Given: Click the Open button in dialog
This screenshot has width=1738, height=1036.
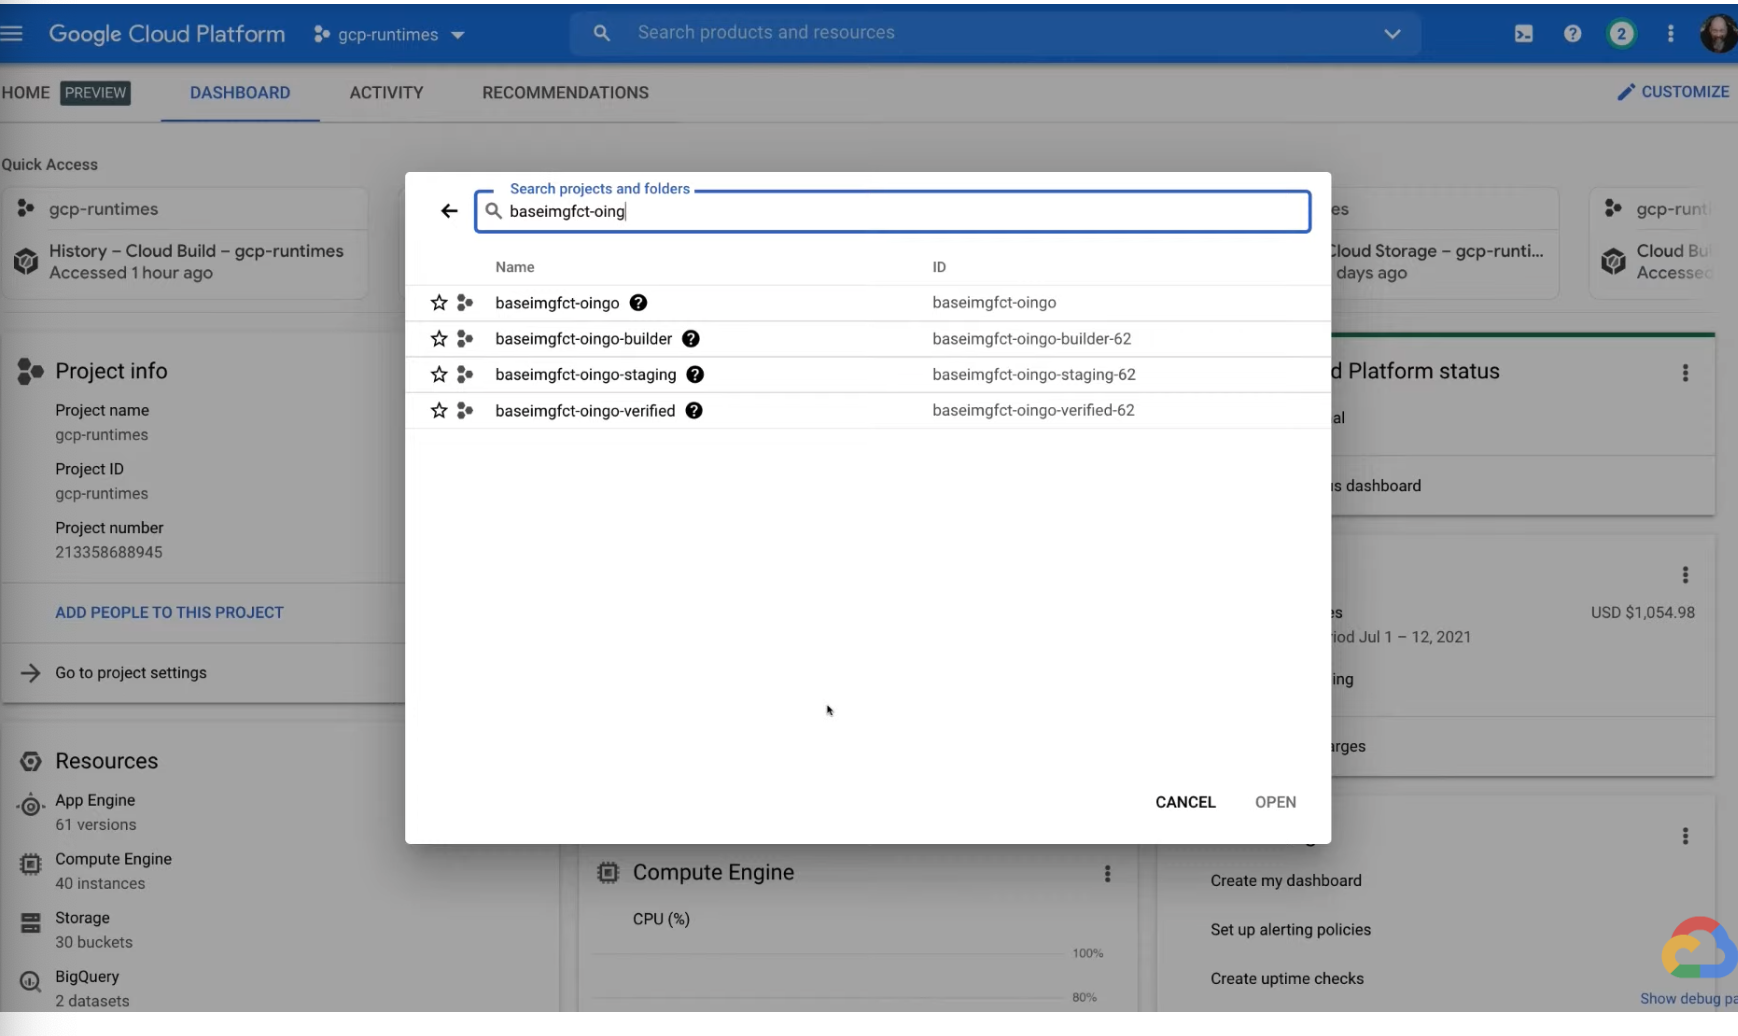Looking at the screenshot, I should 1275,802.
